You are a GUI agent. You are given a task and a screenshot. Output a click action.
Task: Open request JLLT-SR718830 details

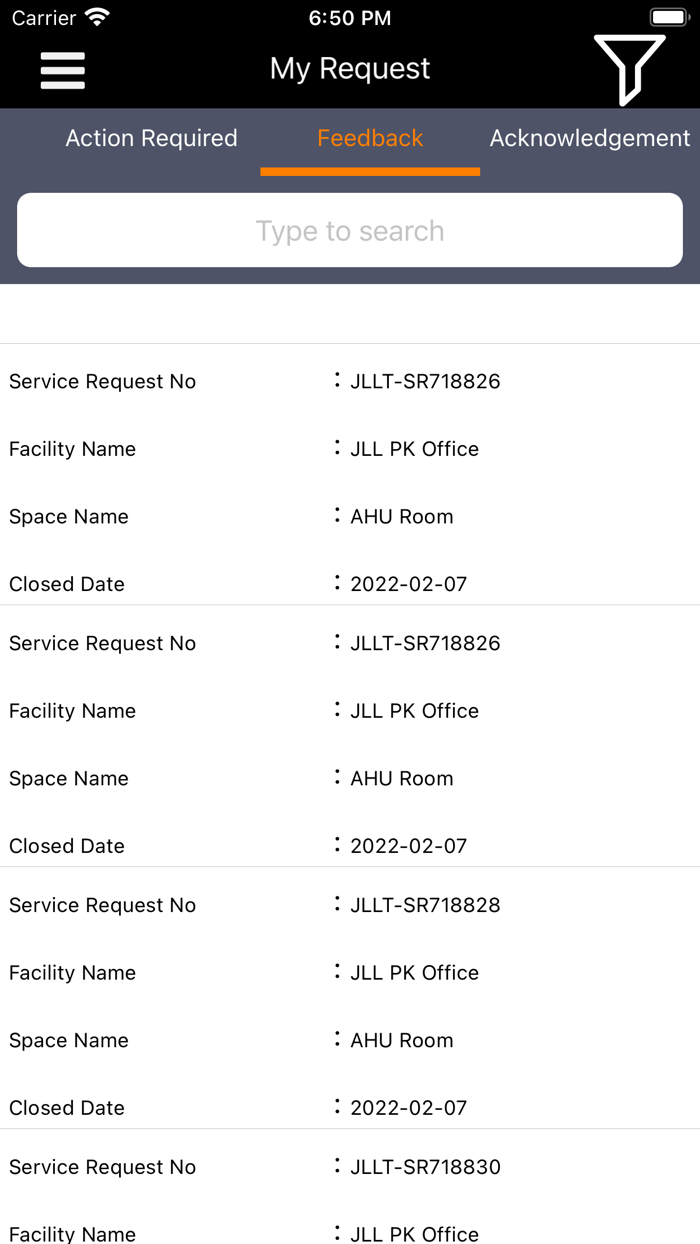(x=424, y=1167)
